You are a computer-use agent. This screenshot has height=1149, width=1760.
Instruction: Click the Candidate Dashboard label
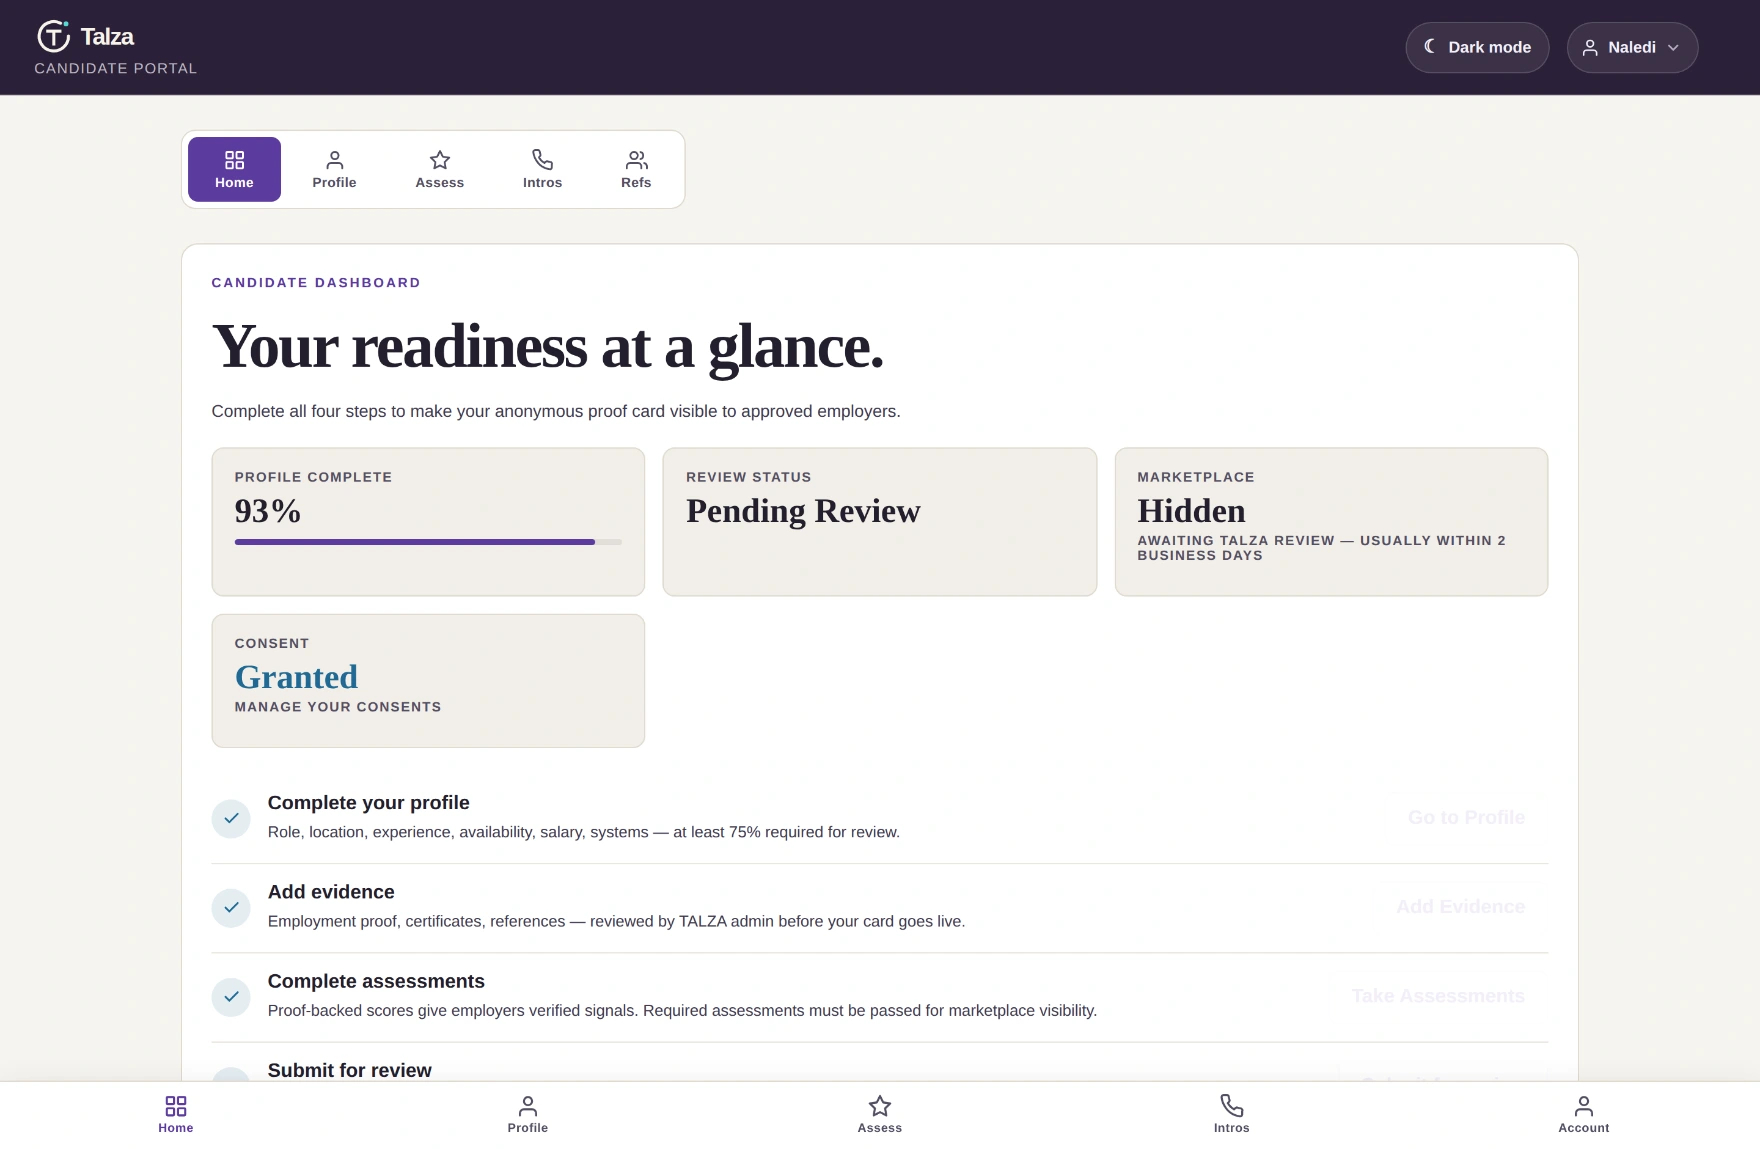316,283
